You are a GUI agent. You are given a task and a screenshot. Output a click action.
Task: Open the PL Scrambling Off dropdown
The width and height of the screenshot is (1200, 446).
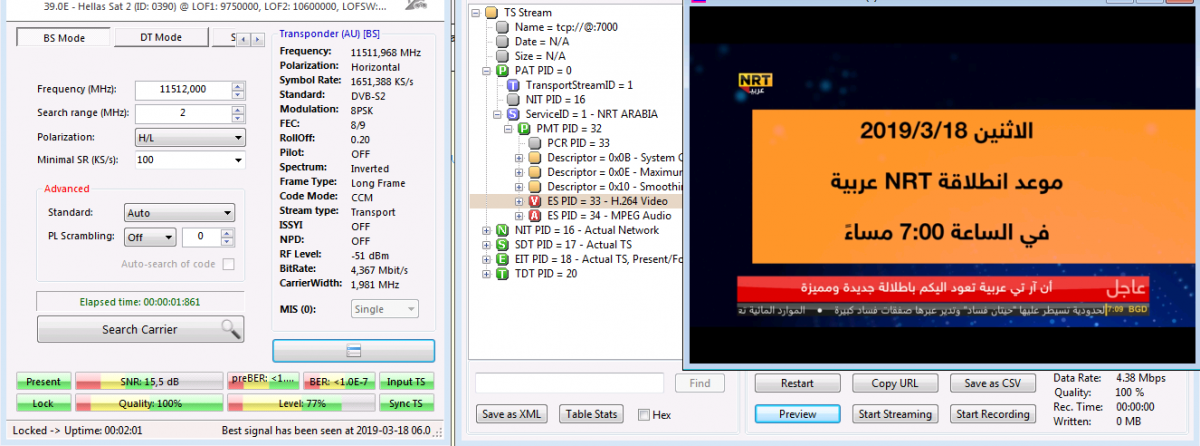click(x=150, y=237)
